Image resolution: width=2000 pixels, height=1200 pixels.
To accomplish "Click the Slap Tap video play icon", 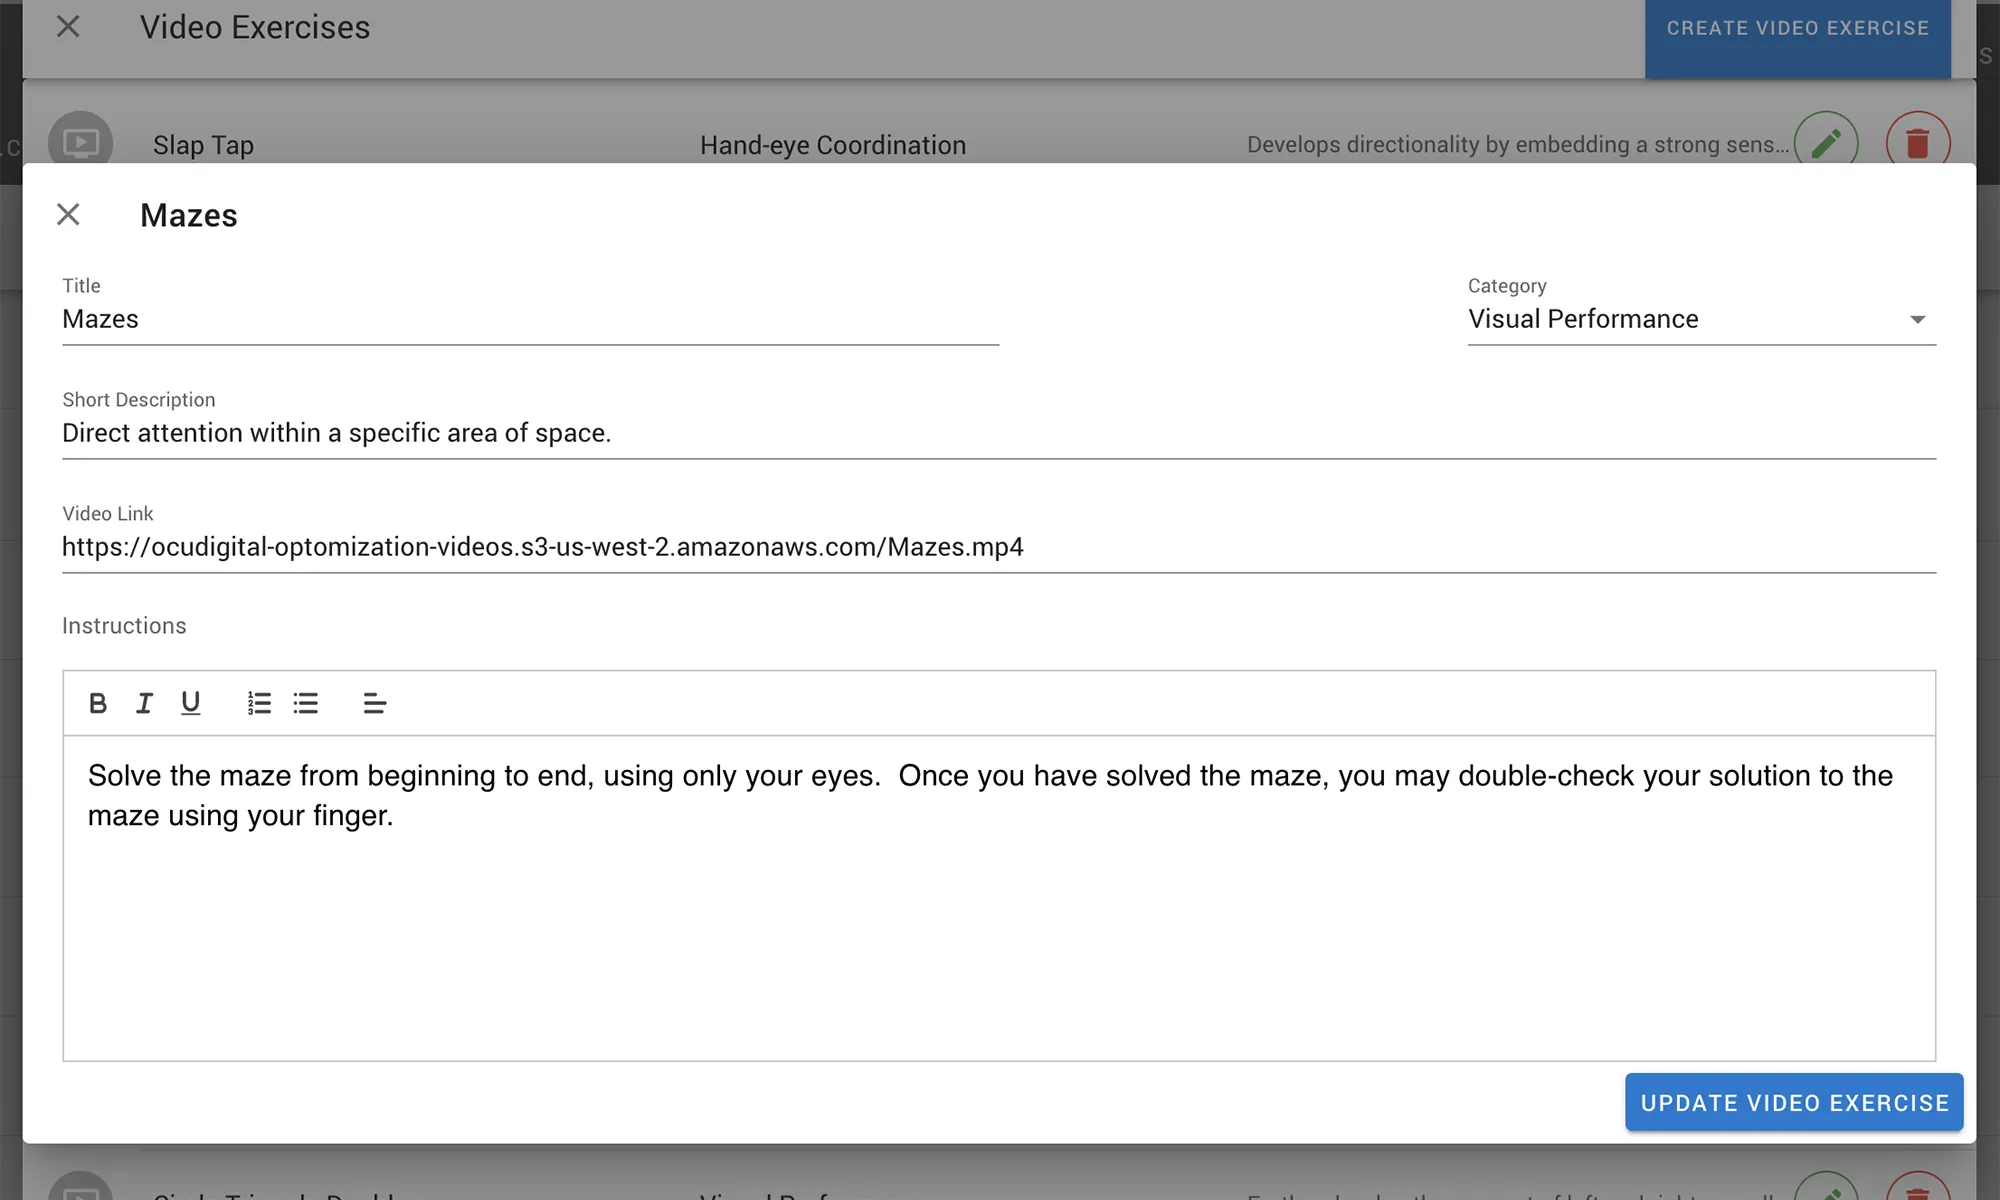I will coord(81,143).
